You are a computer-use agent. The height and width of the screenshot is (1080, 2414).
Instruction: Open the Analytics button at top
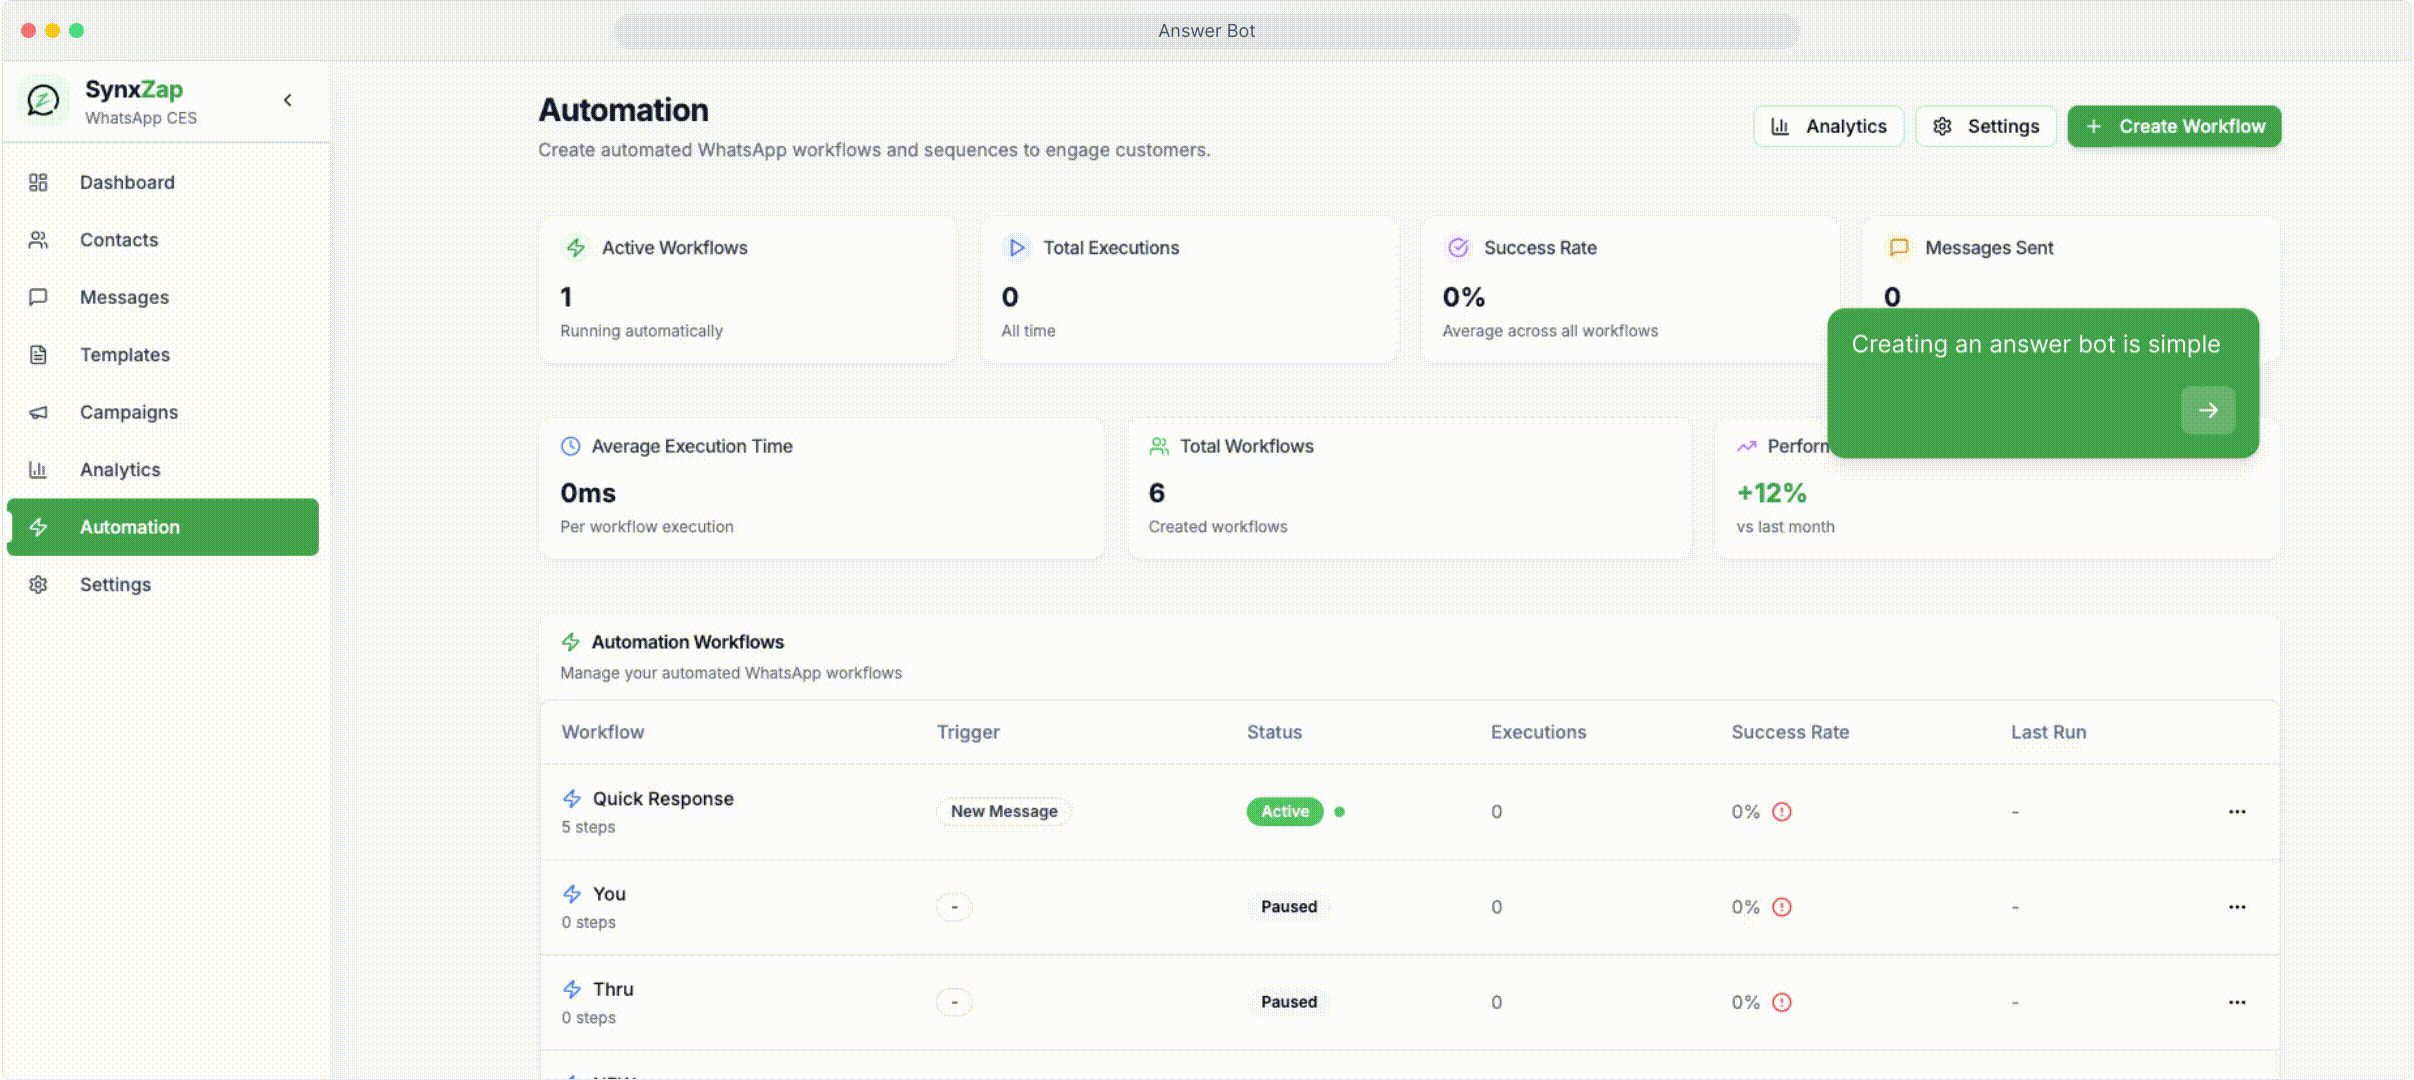point(1828,127)
